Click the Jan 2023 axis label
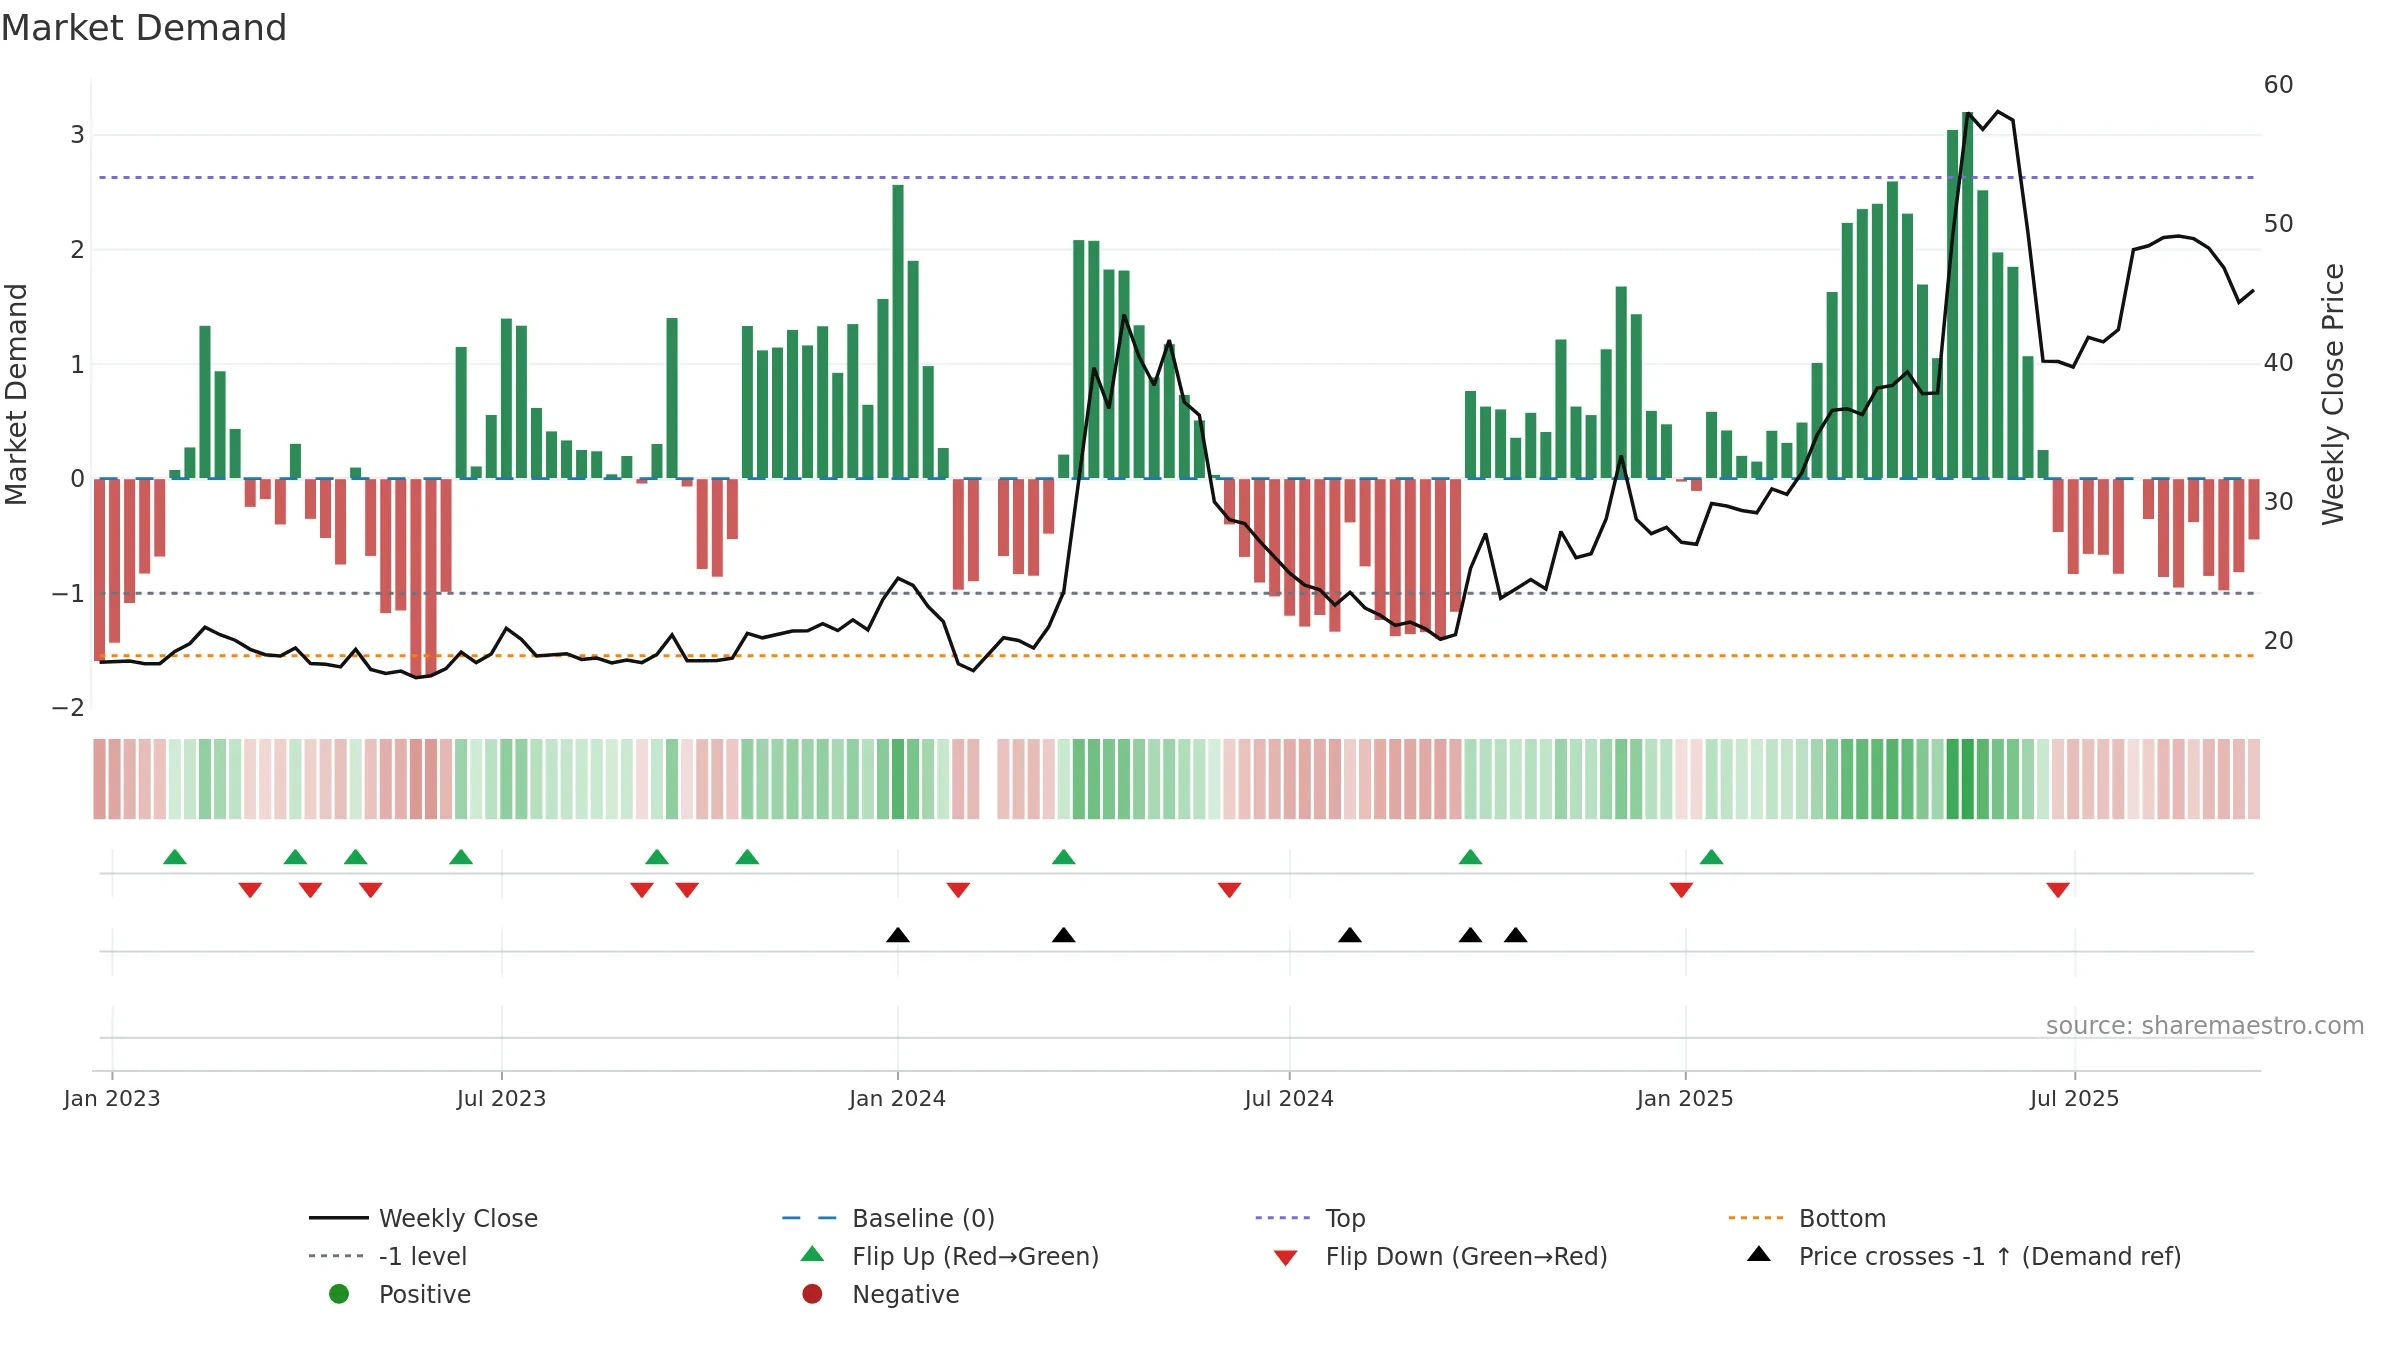 (x=112, y=1099)
